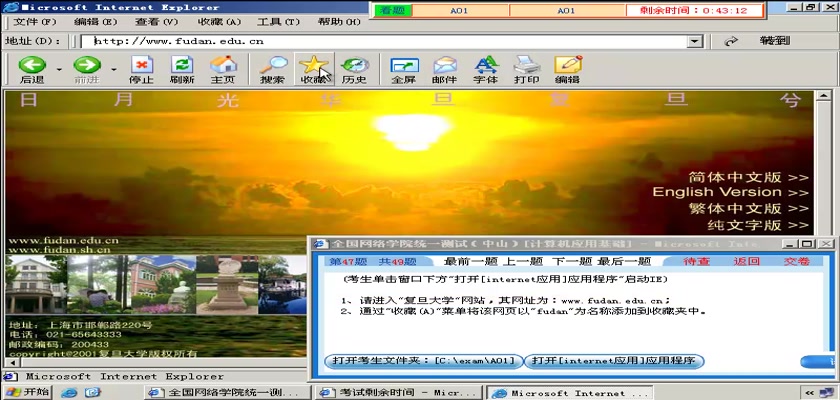Click the 共49题 total label
840x400 pixels.
coord(397,261)
